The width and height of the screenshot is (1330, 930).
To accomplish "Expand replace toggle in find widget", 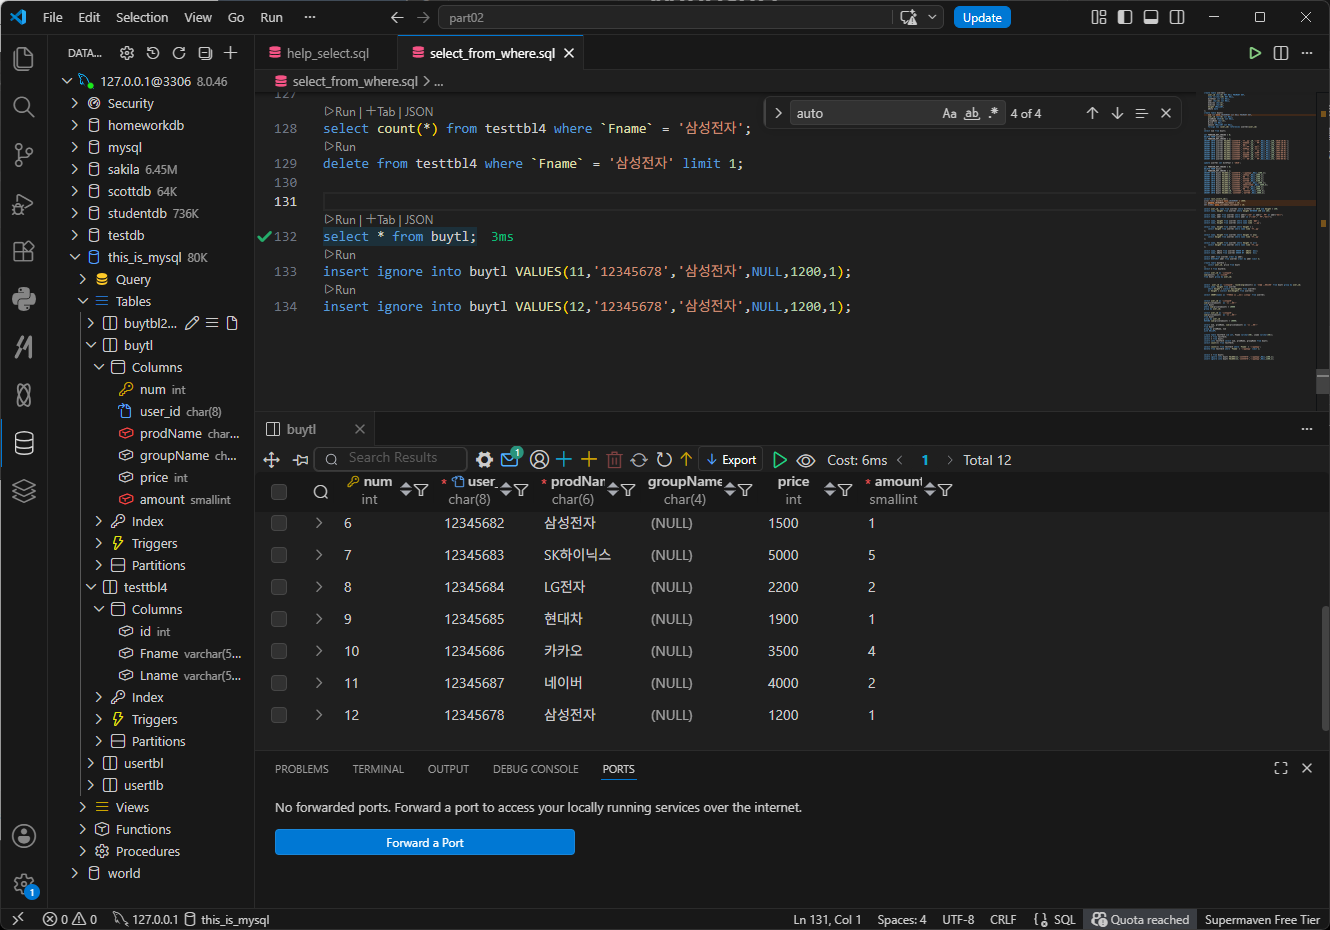I will [x=778, y=113].
